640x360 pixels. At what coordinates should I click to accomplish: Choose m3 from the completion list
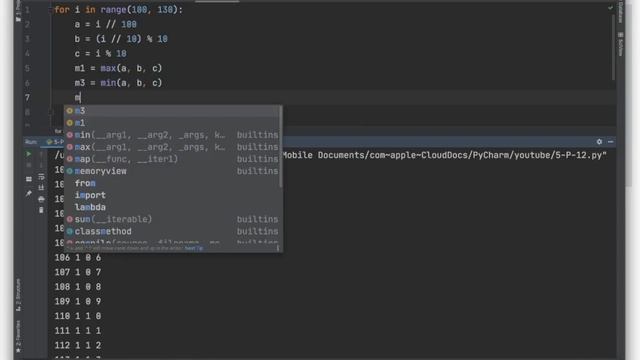(x=173, y=111)
